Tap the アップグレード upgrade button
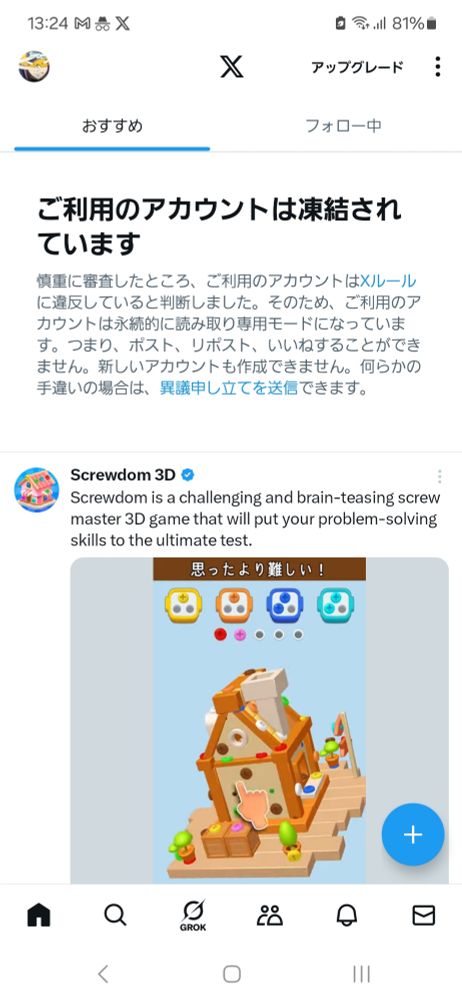The image size is (462, 1000). tap(357, 67)
